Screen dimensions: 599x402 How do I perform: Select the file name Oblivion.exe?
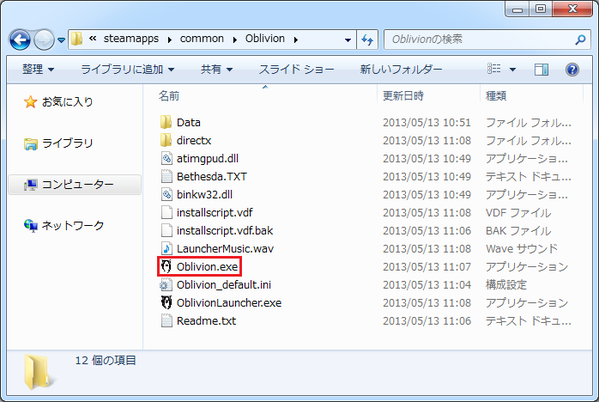[x=207, y=266]
